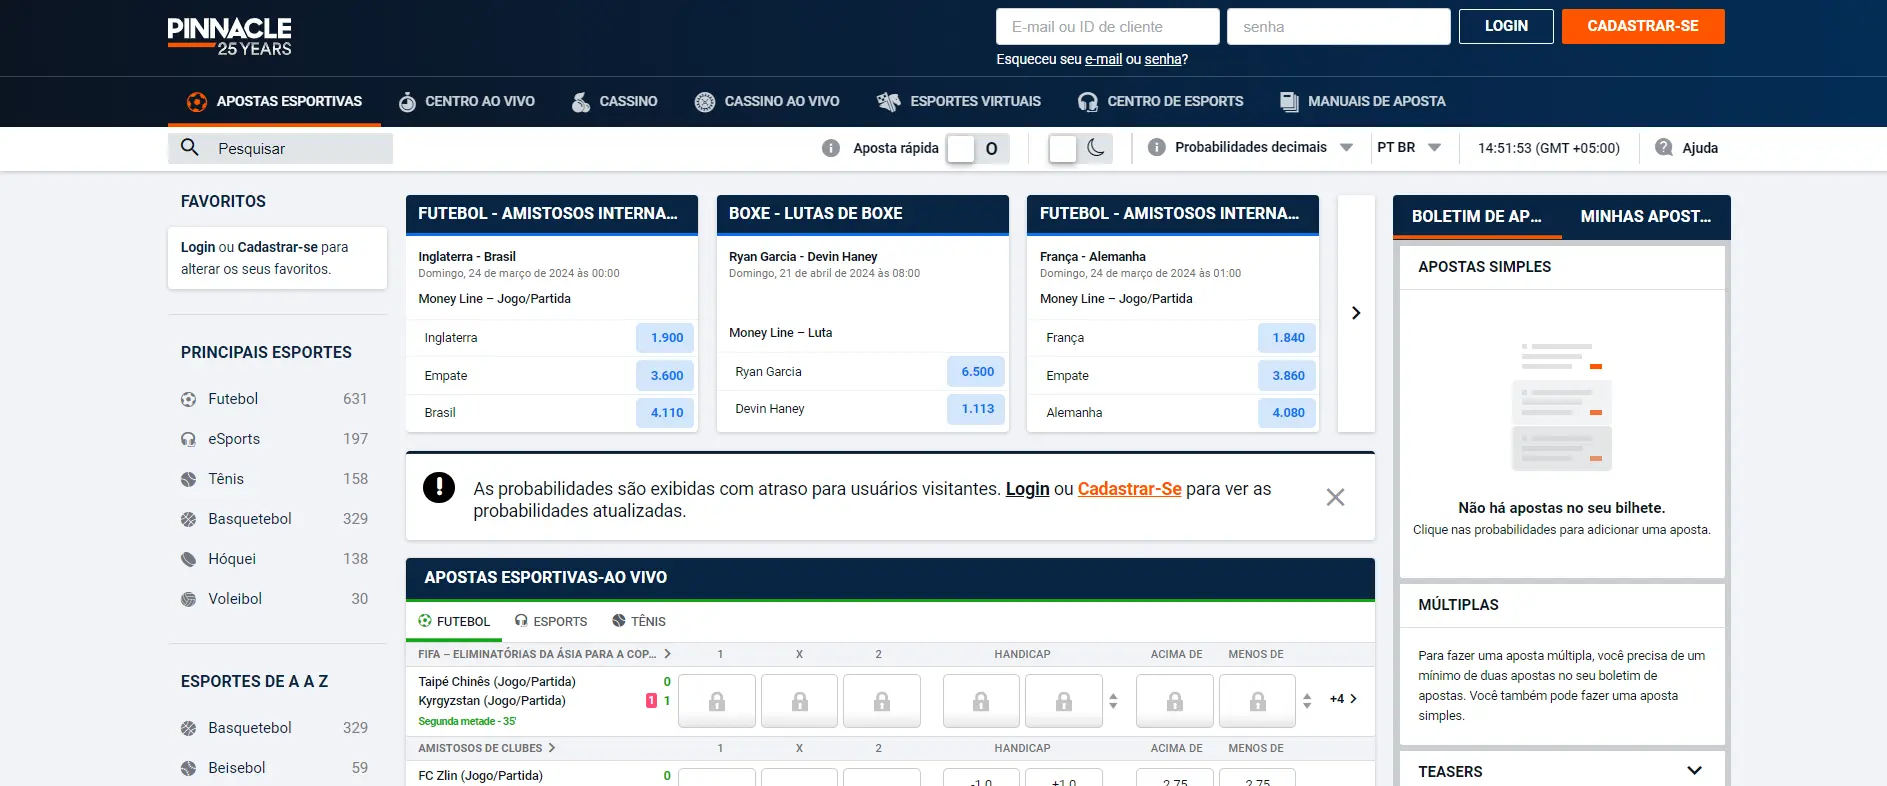Click the CADASTRAR-SE button
1887x786 pixels.
1643,26
